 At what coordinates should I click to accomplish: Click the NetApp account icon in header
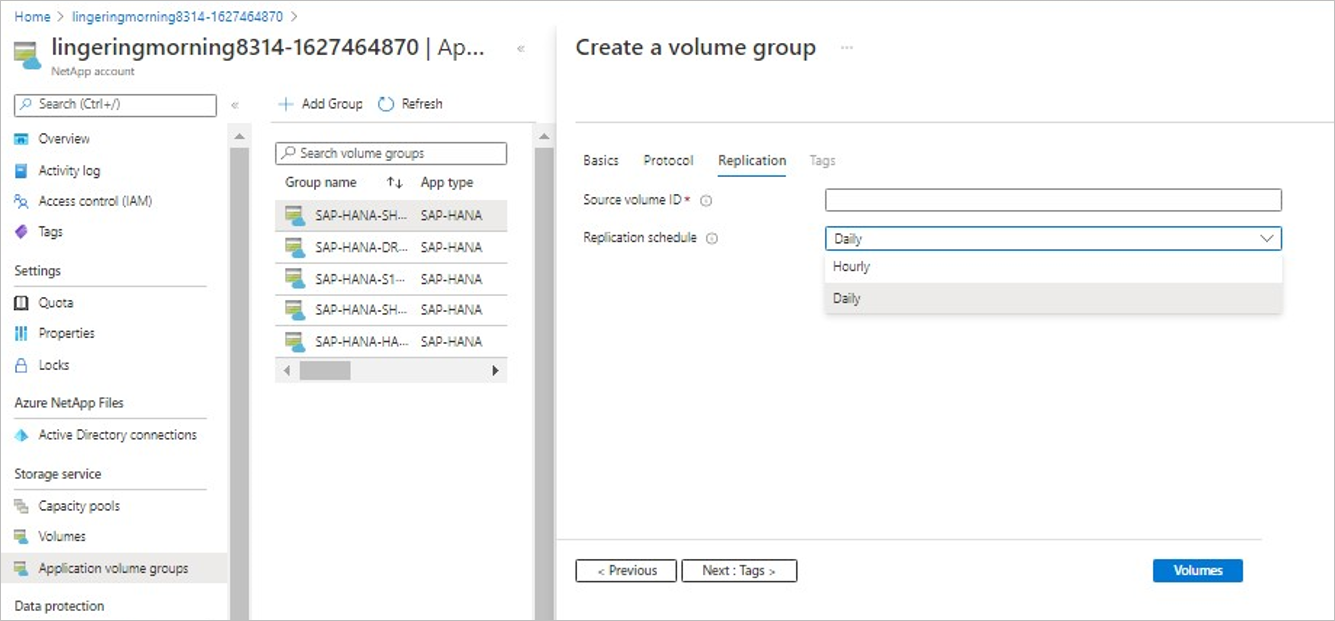[28, 56]
